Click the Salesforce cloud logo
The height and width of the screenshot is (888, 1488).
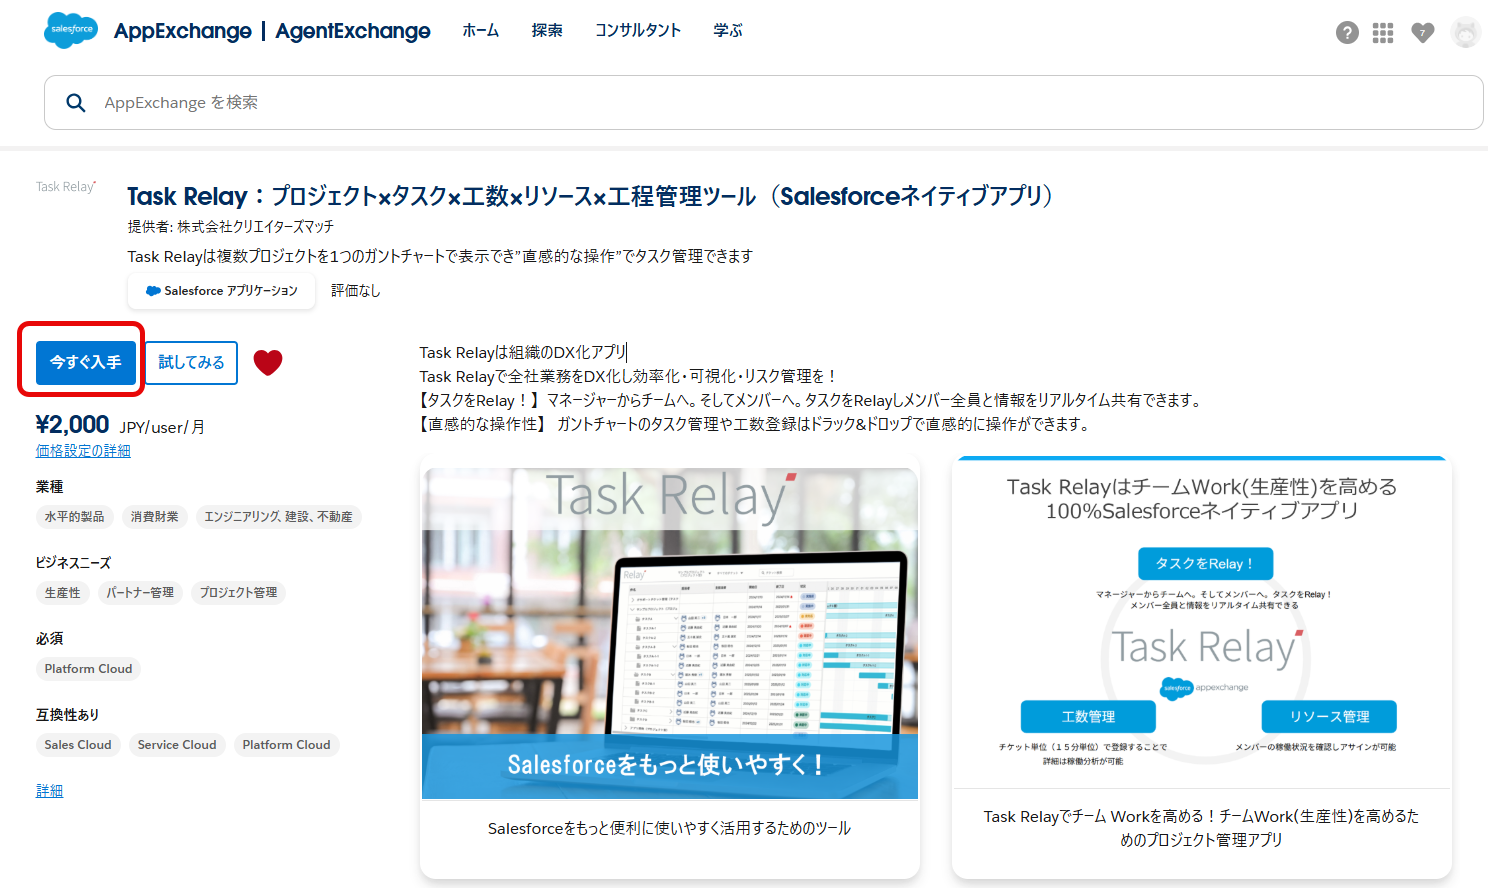[71, 30]
